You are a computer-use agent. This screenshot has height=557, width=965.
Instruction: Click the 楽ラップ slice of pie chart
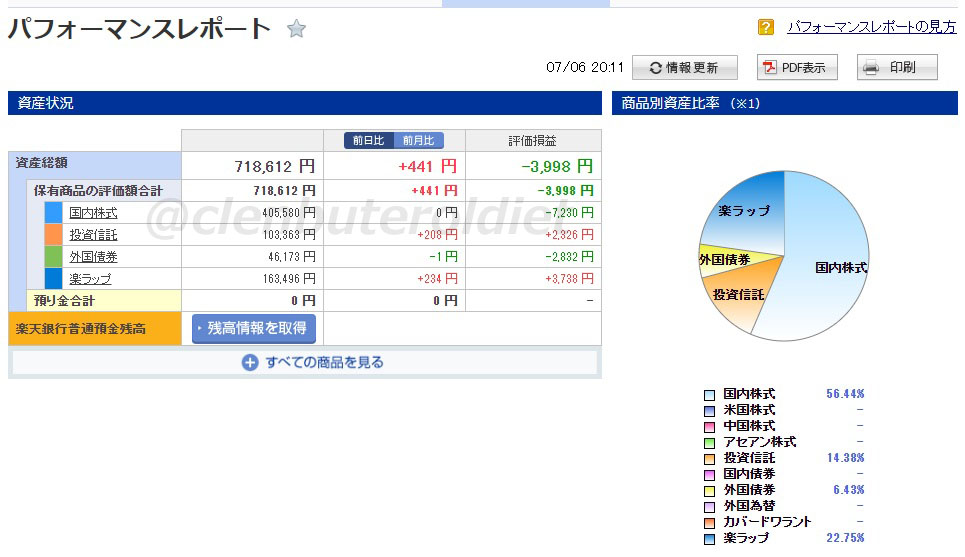coord(748,212)
